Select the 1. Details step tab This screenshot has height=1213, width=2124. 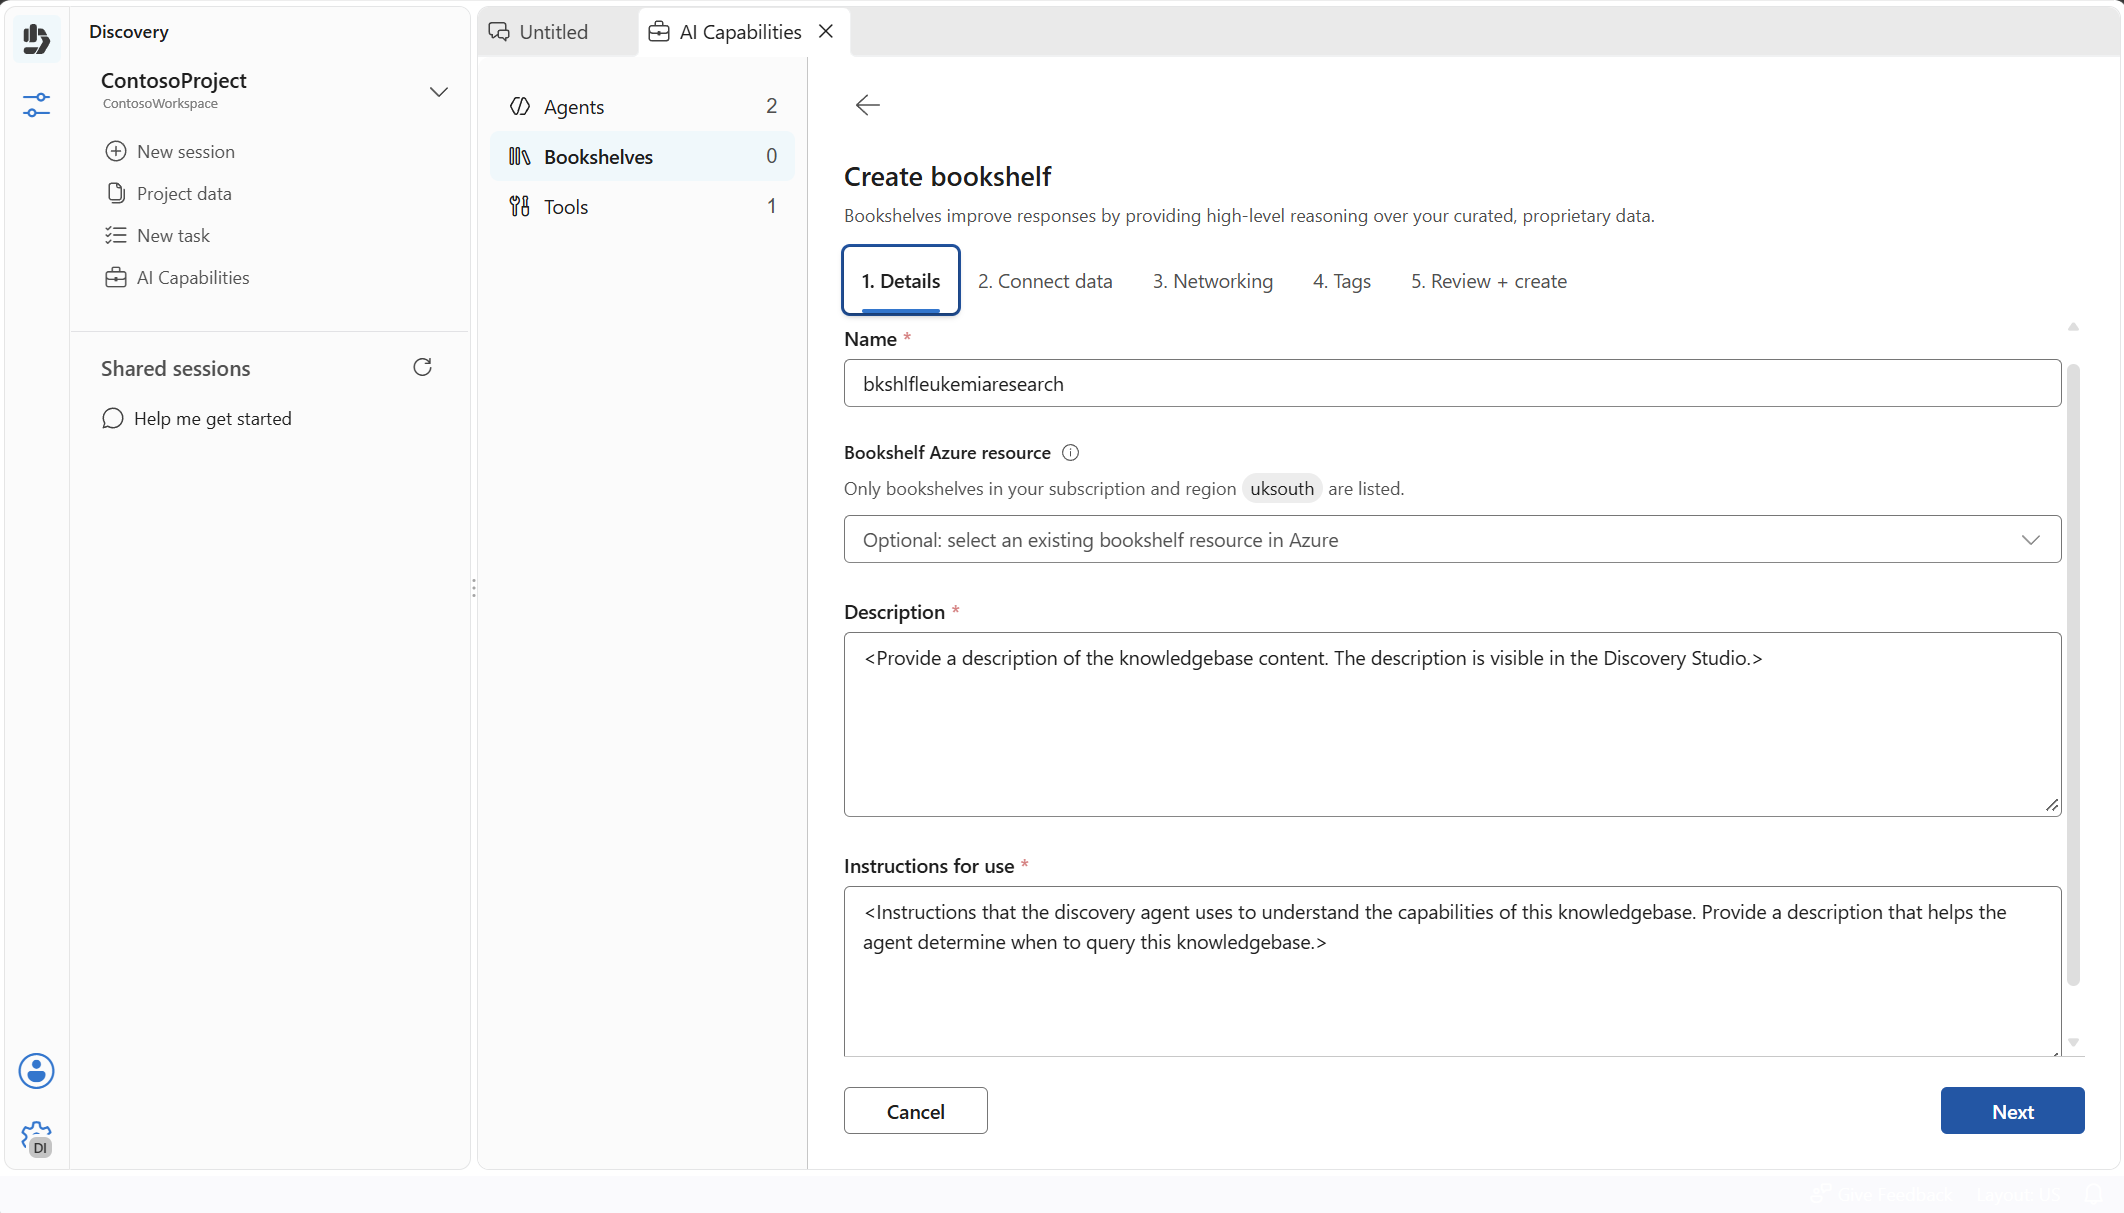[901, 281]
